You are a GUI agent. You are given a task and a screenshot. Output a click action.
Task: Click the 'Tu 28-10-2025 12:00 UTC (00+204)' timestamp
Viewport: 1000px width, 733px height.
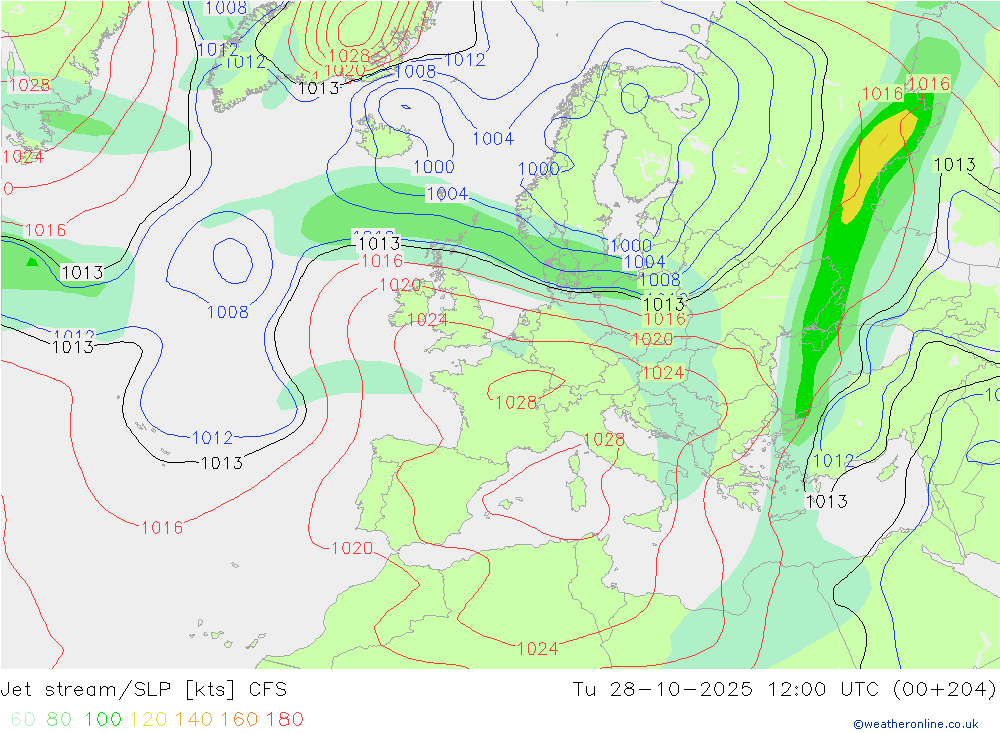click(x=784, y=690)
